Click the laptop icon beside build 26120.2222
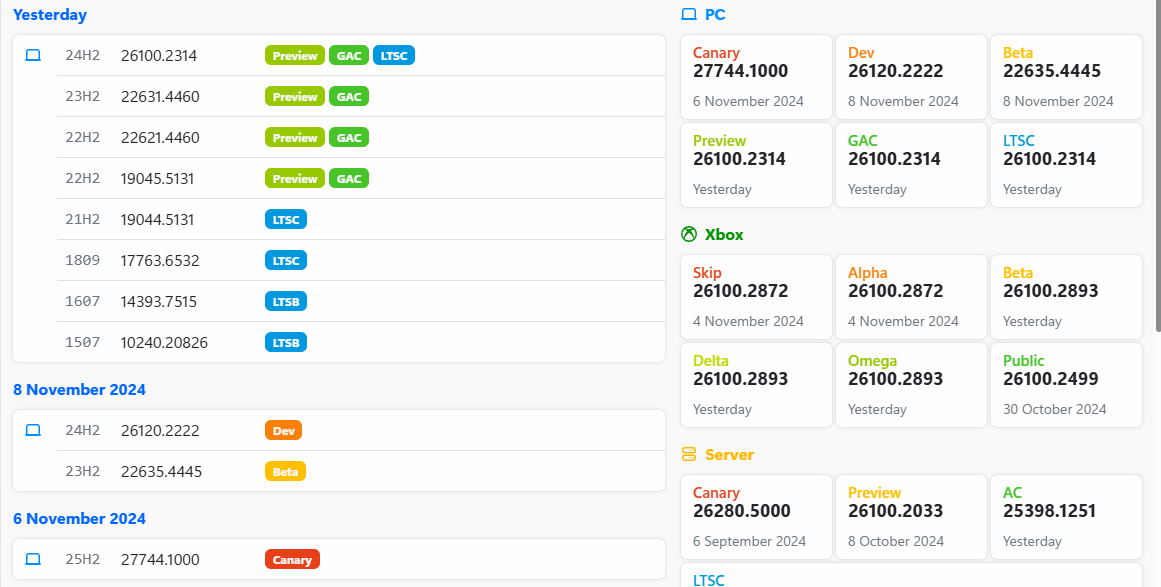Image resolution: width=1161 pixels, height=587 pixels. [x=33, y=431]
